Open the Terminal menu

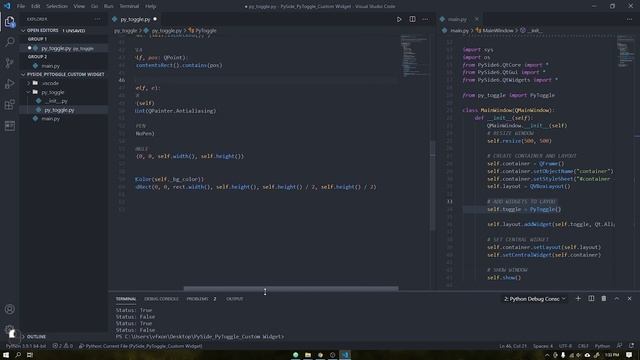(x=129, y=6)
